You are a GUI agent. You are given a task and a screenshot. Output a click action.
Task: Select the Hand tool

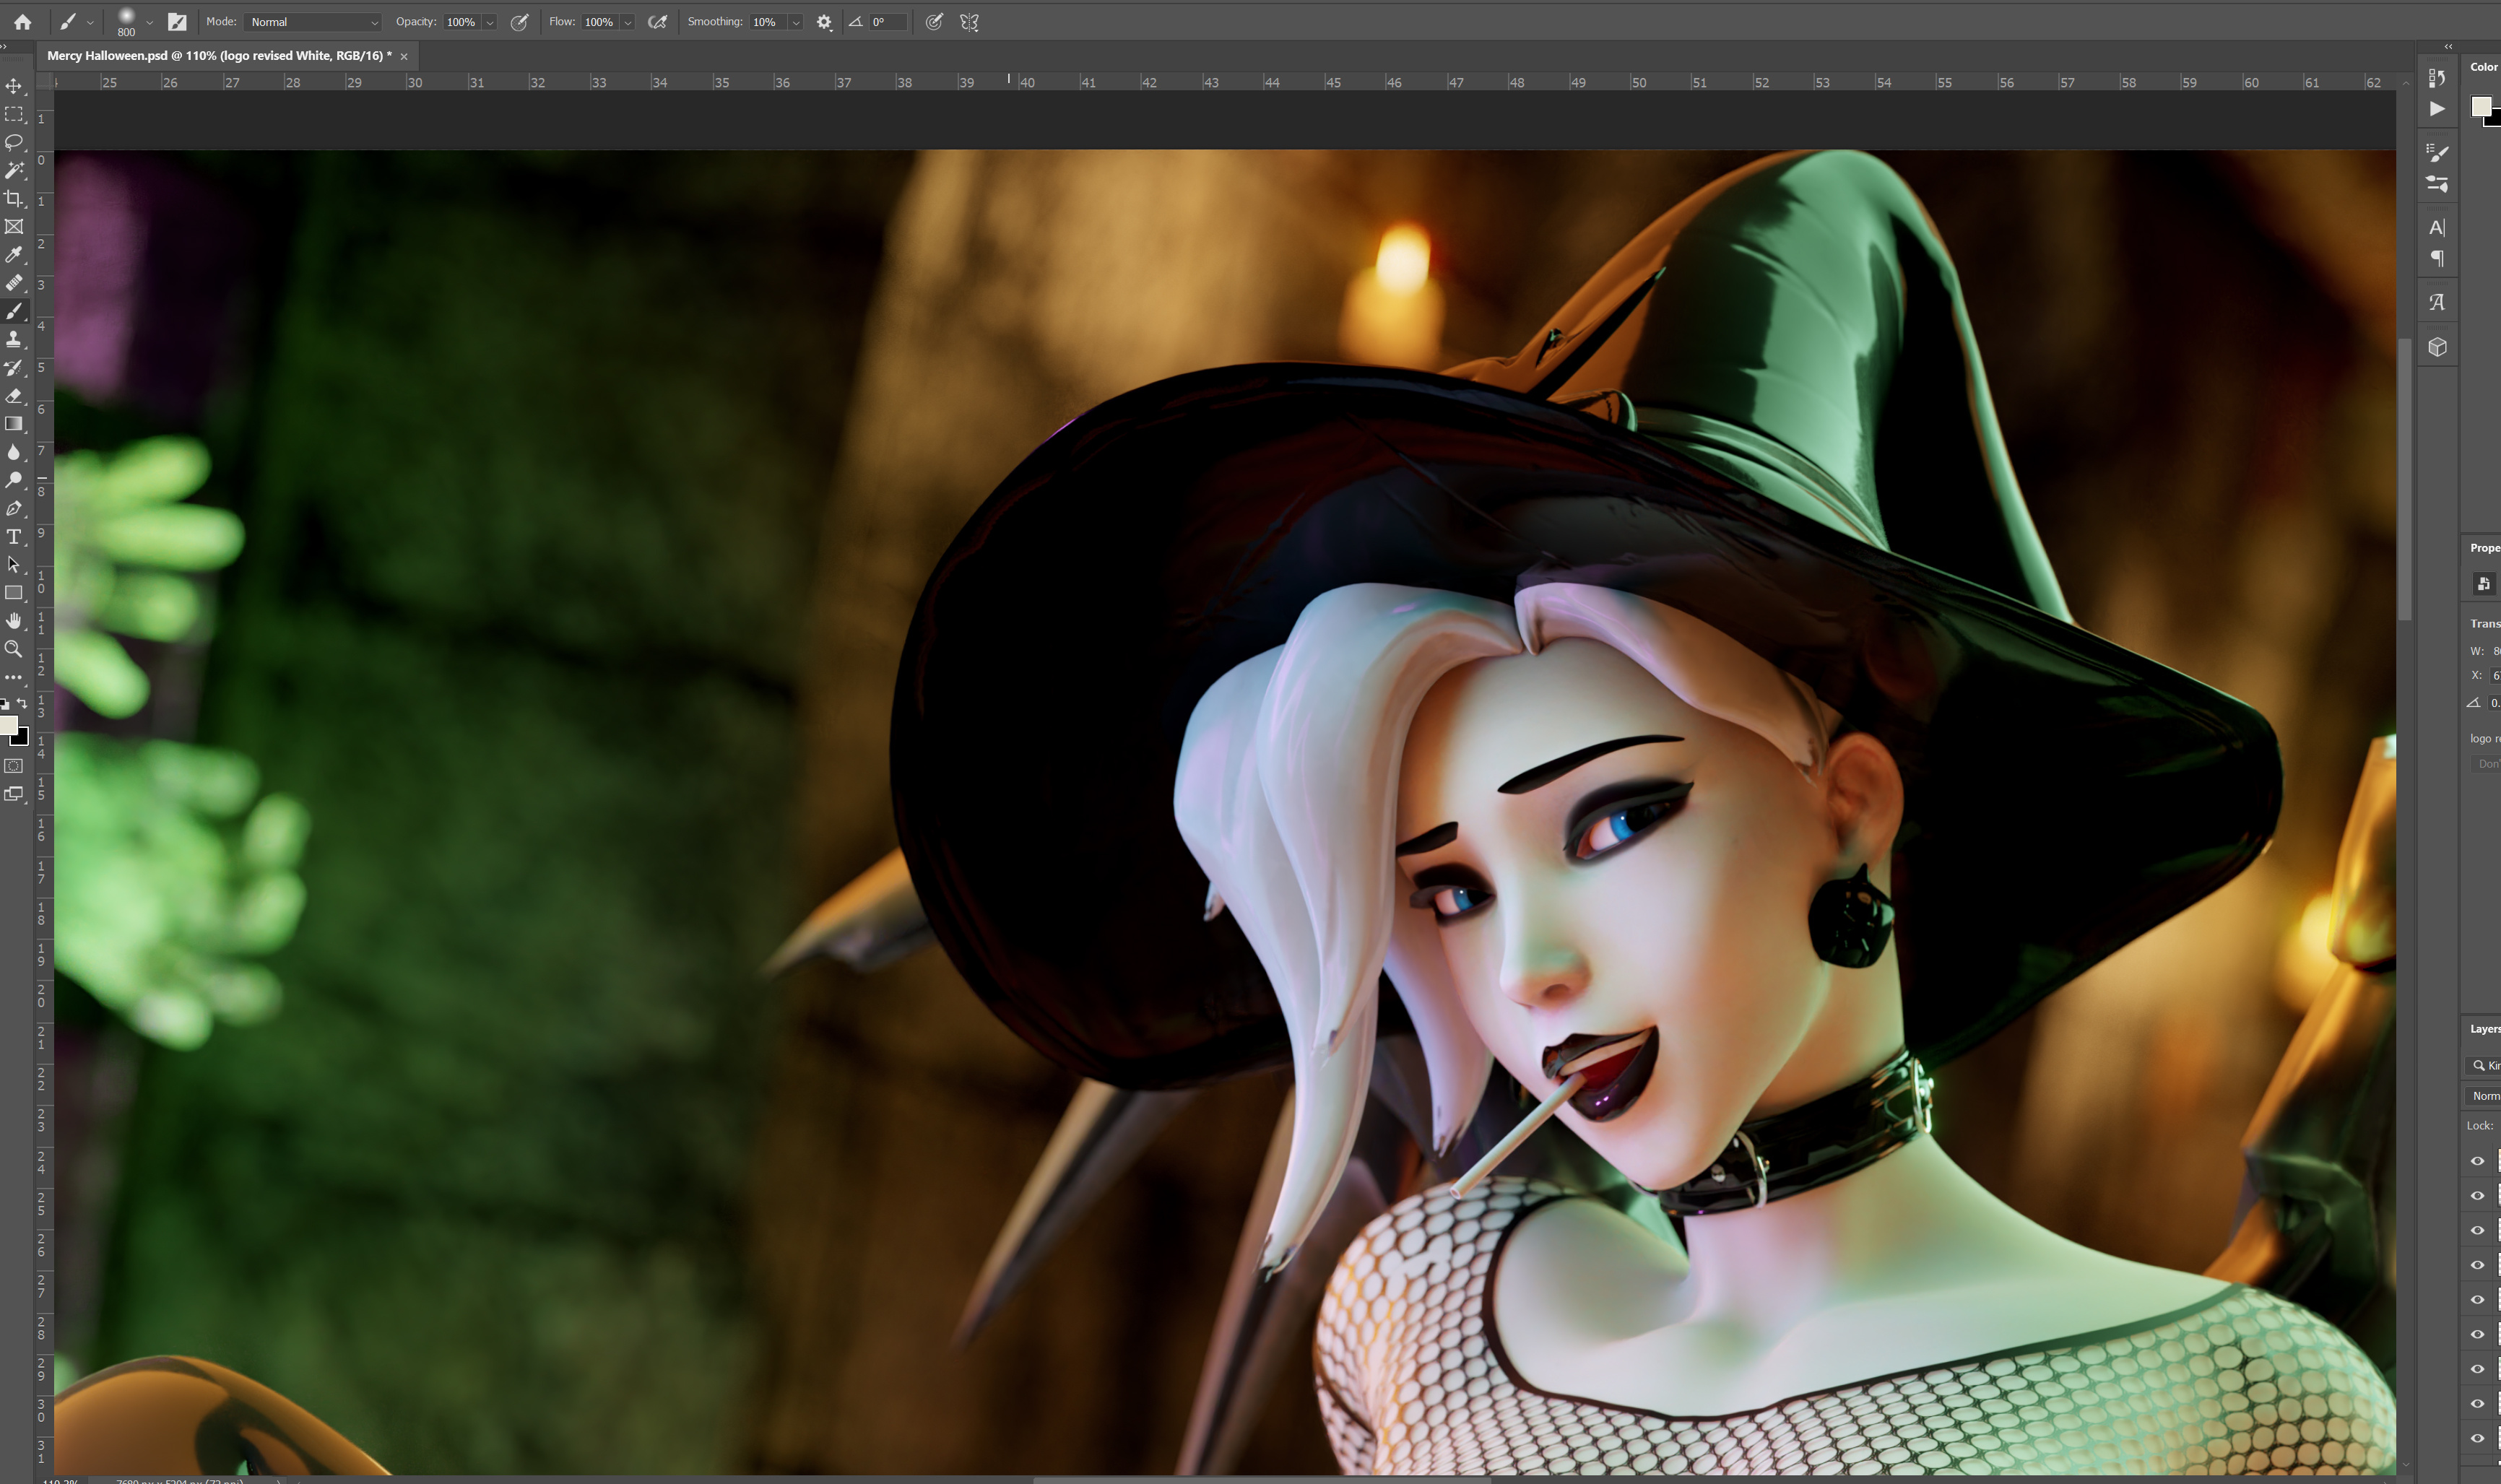(x=14, y=621)
